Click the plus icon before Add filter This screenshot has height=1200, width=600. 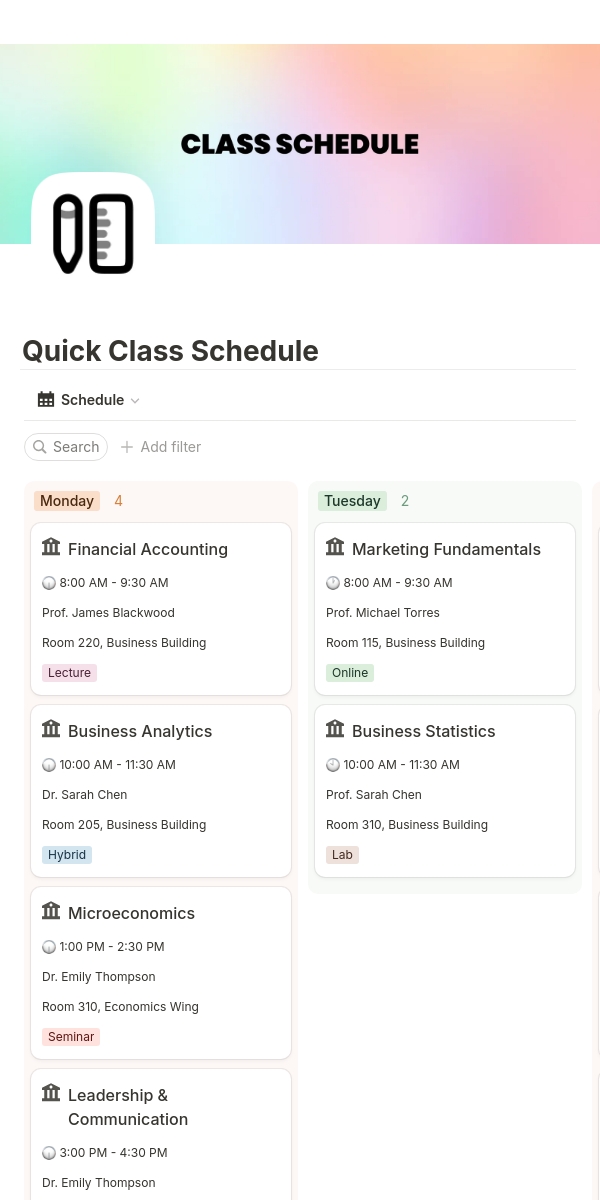click(x=127, y=447)
